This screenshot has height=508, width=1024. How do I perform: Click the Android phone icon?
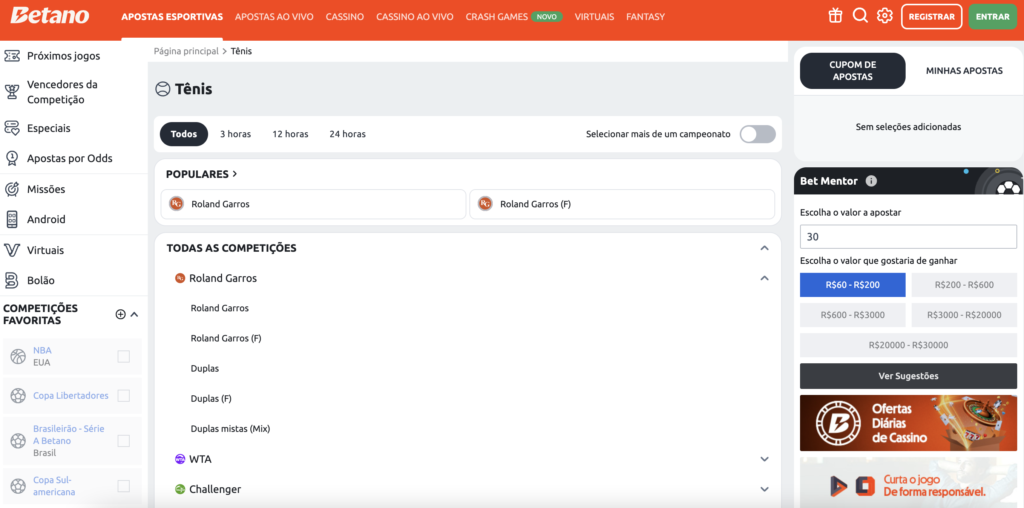point(11,219)
